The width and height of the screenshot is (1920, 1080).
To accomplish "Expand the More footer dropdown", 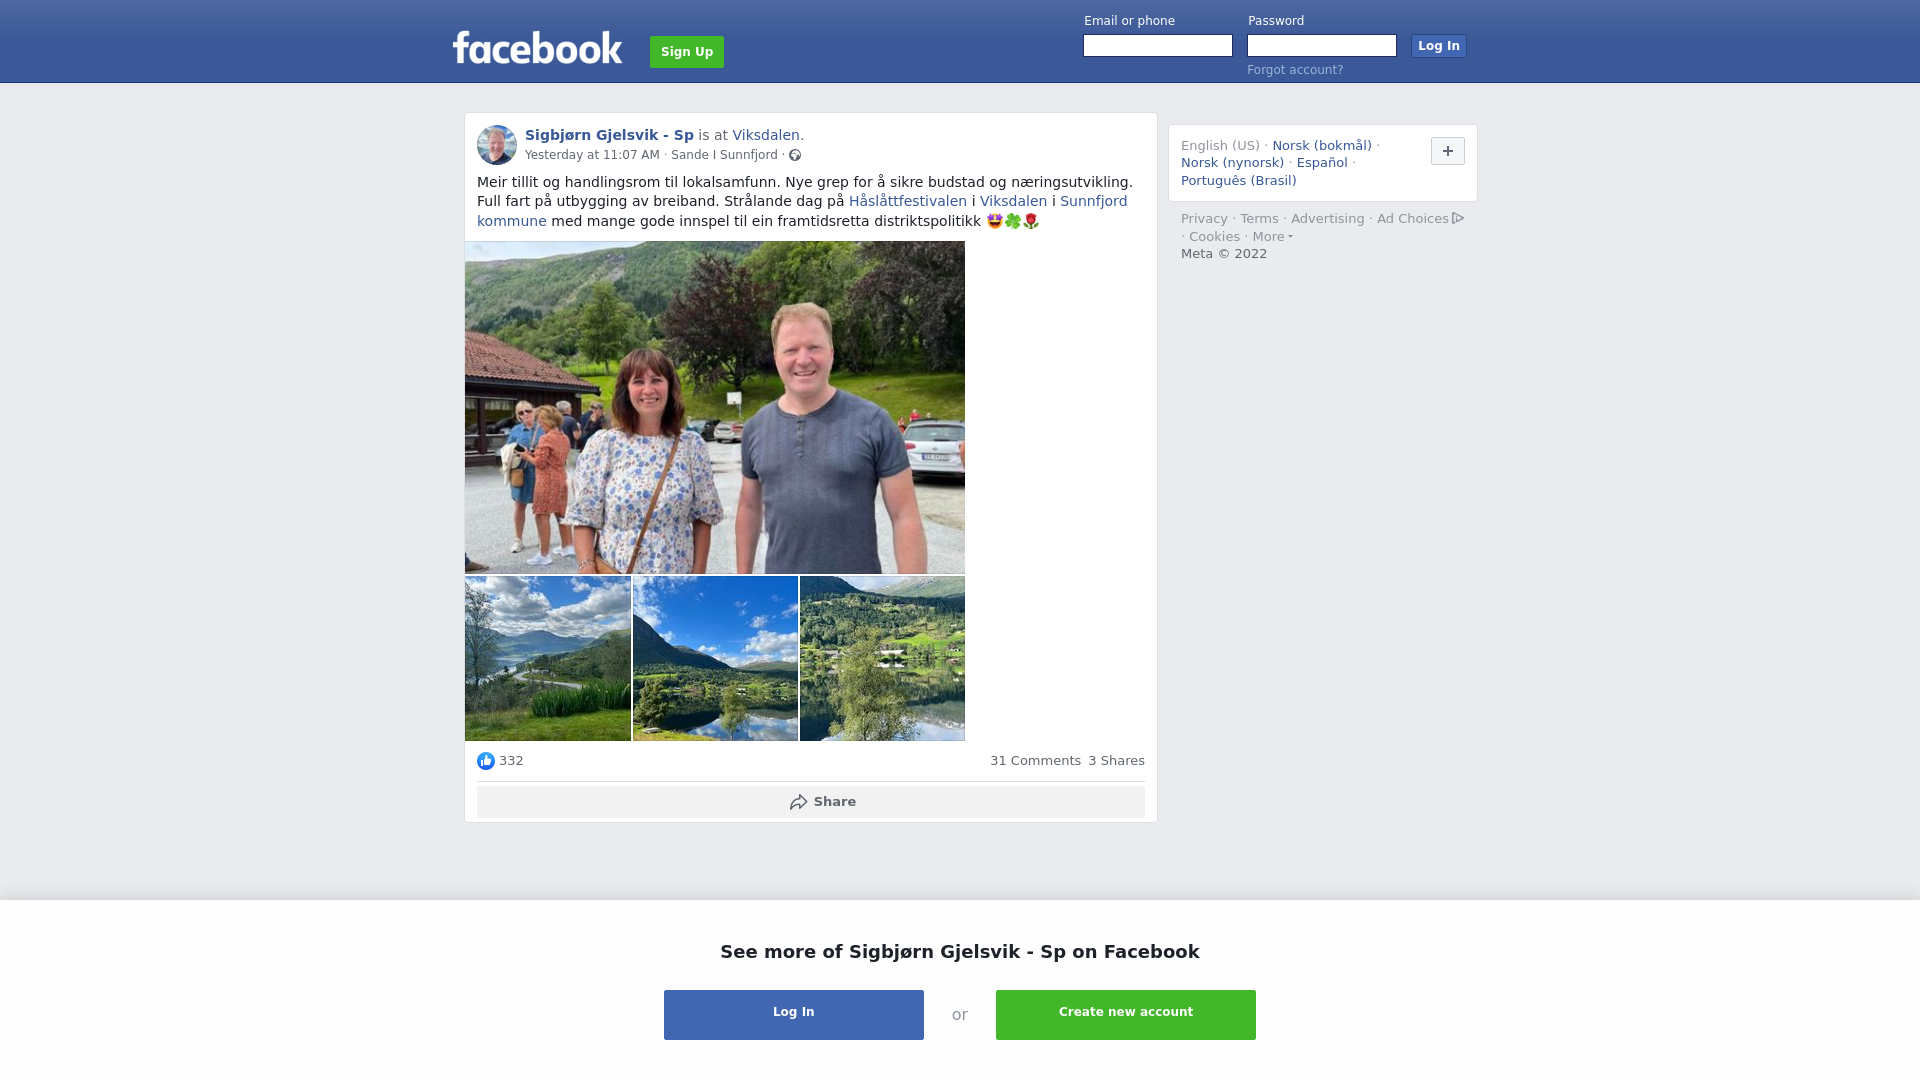I will click(1272, 237).
